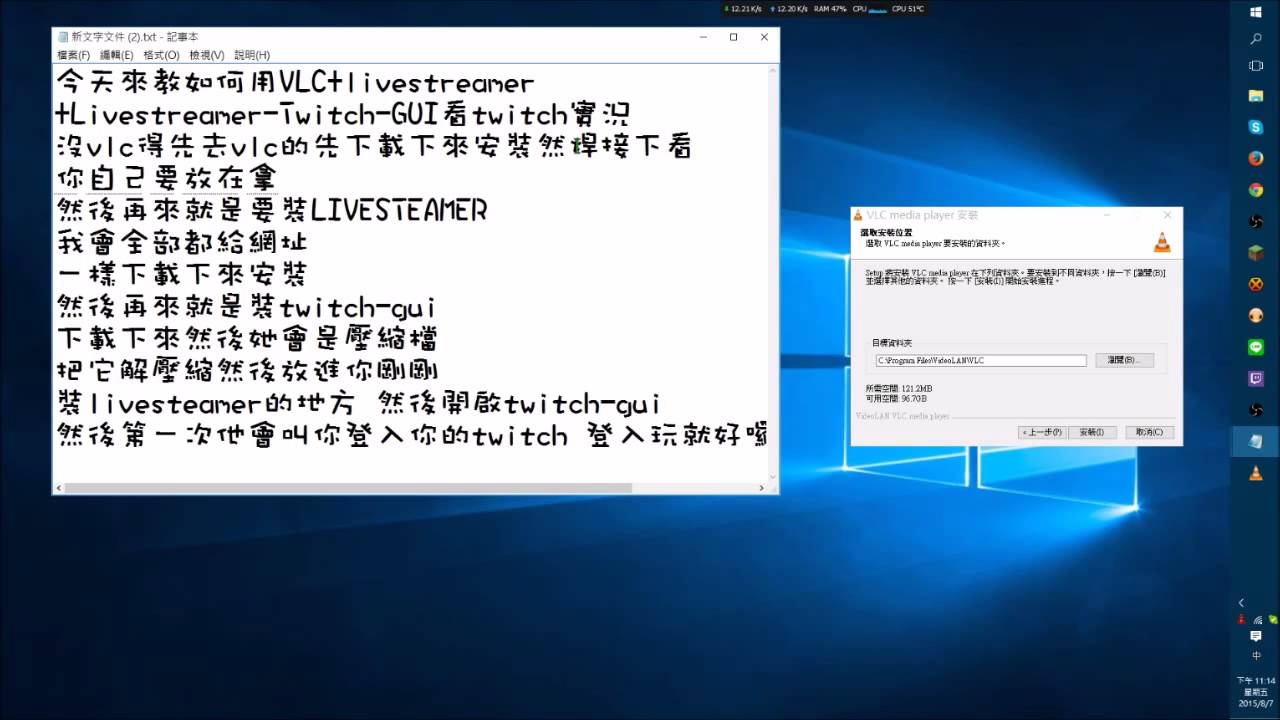This screenshot has height=720, width=1280.
Task: Open the 編輯(E) menu in Notepad
Action: [116, 55]
